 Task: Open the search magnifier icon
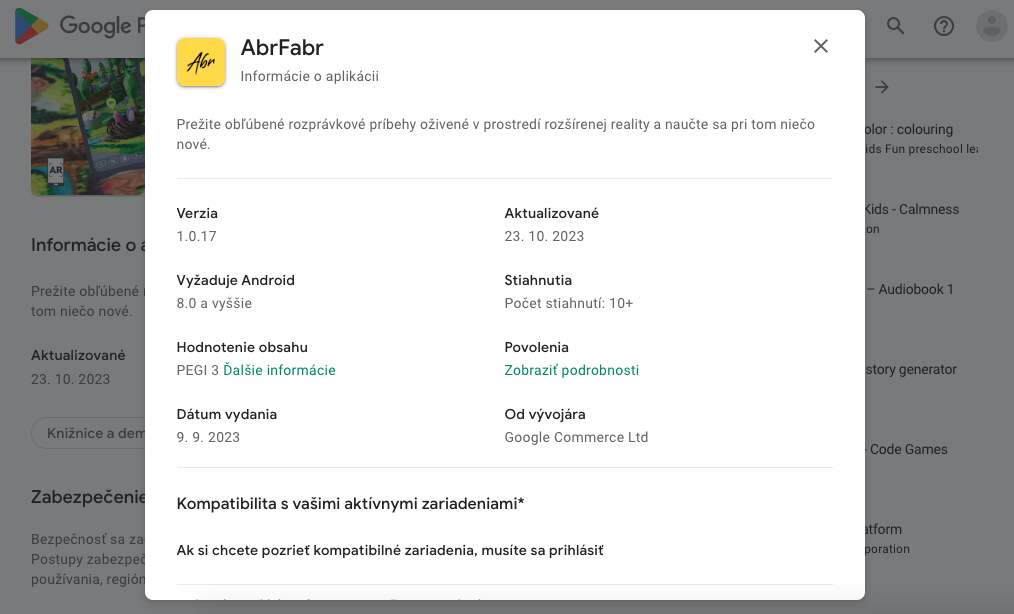pos(895,26)
